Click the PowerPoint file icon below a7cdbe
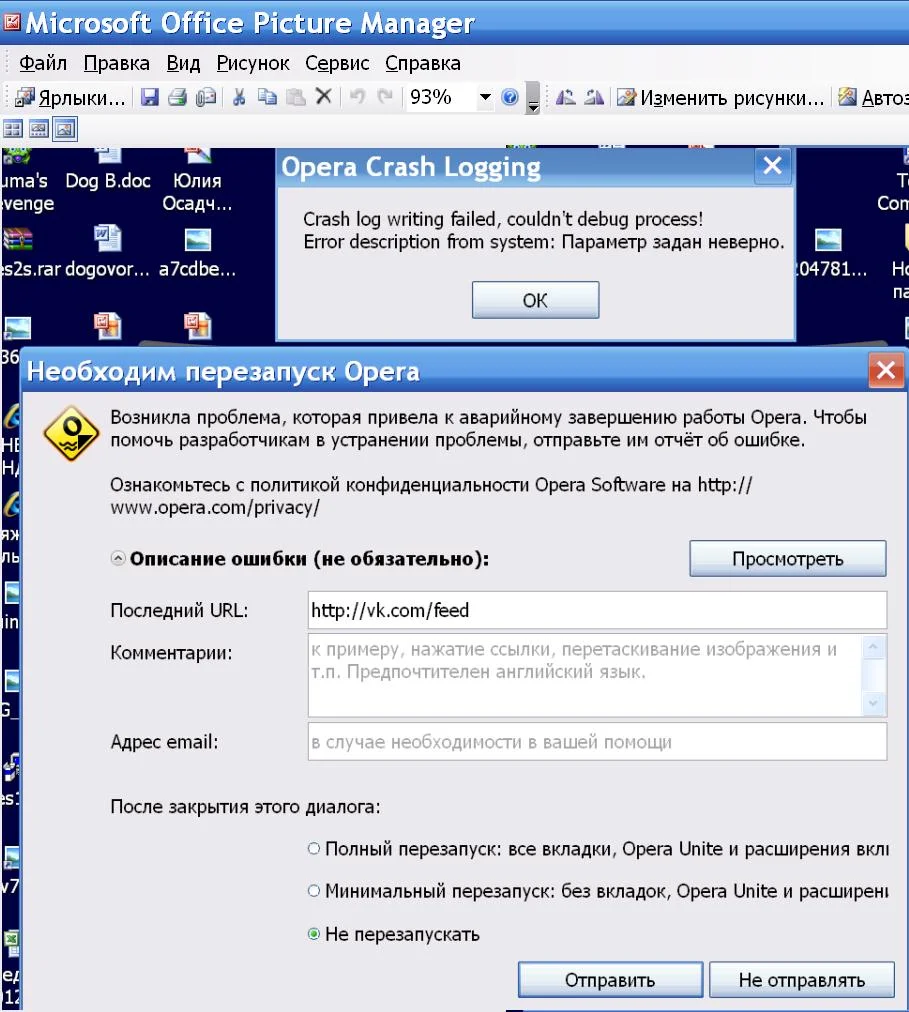 198,325
